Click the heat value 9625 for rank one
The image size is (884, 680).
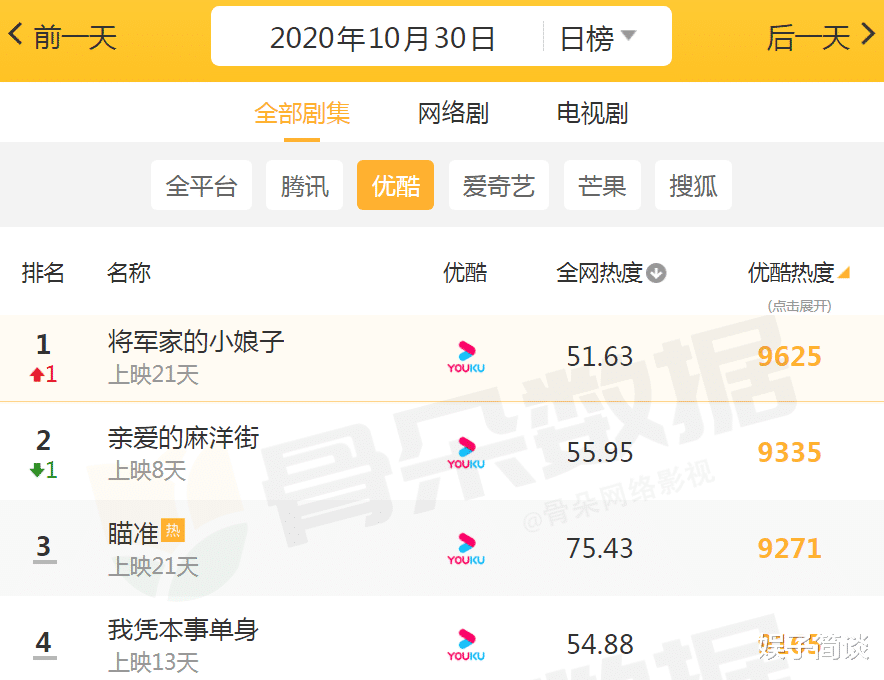(789, 357)
